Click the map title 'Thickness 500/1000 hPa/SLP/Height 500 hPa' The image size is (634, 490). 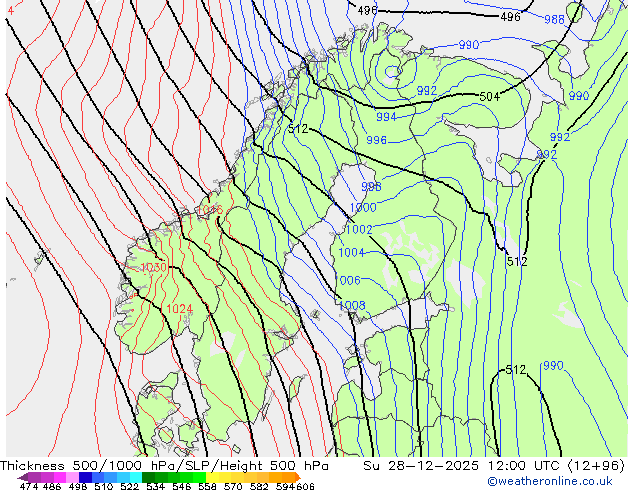tap(164, 466)
